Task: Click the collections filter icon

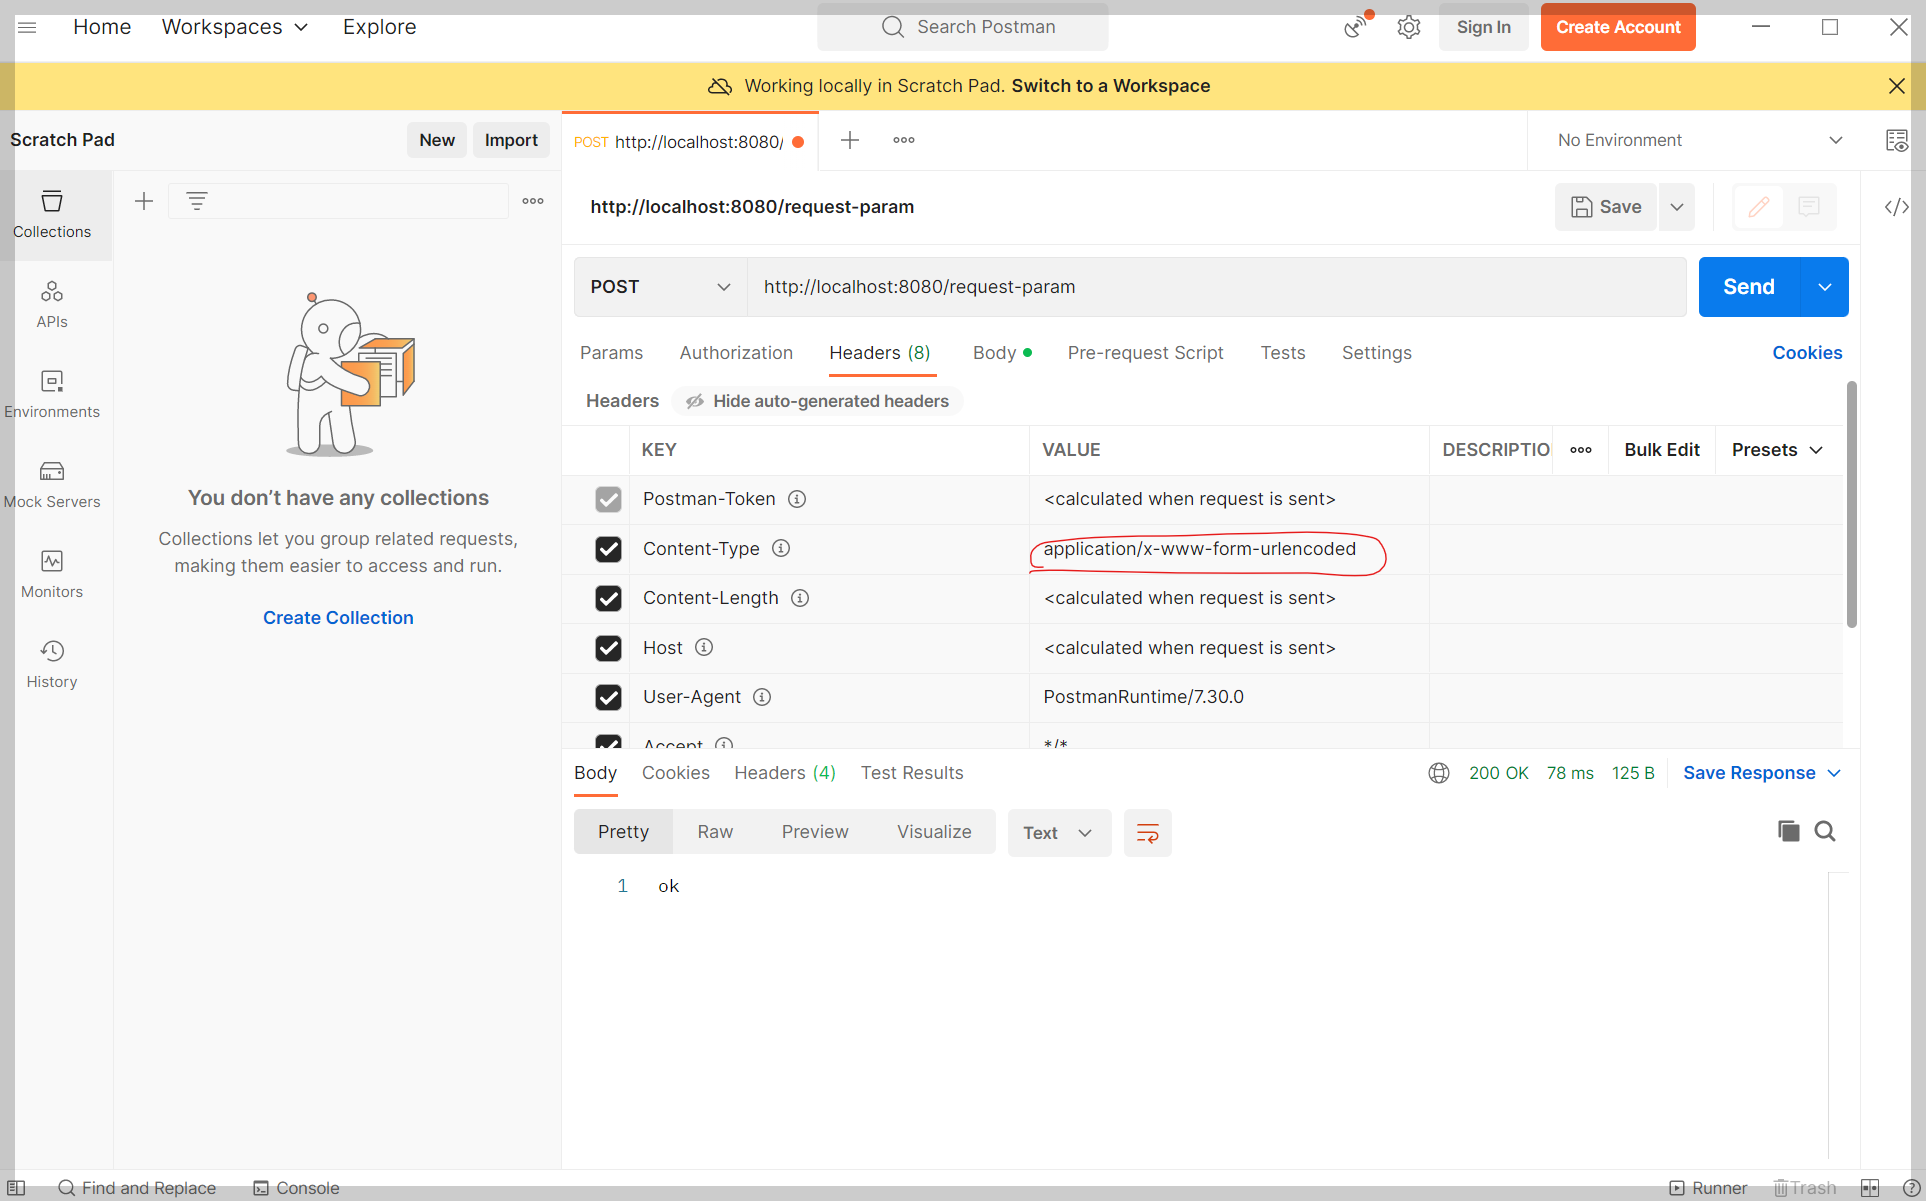Action: 197,201
